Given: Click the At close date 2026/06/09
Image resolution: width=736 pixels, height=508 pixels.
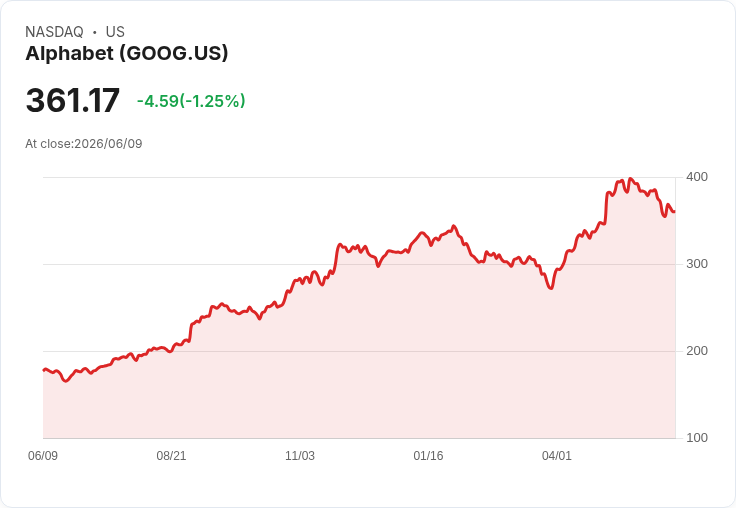Looking at the screenshot, I should point(108,144).
